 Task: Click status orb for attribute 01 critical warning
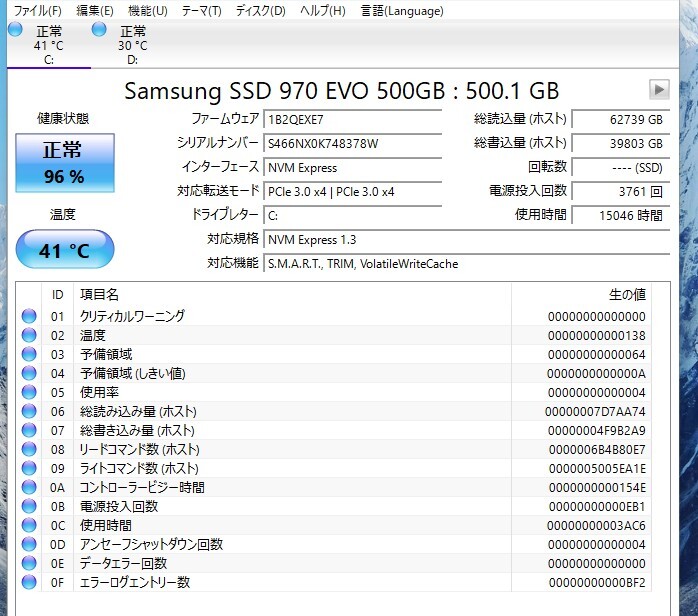click(29, 316)
